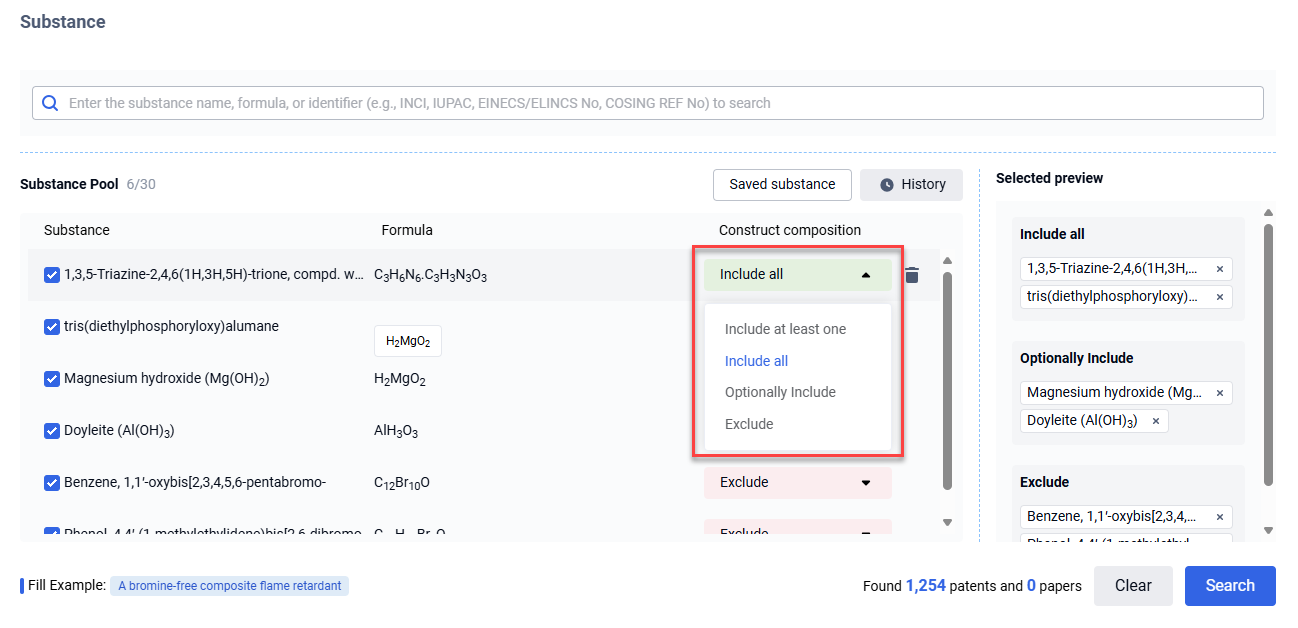Click the search magnifier icon
The height and width of the screenshot is (628, 1298).
pyautogui.click(x=50, y=103)
